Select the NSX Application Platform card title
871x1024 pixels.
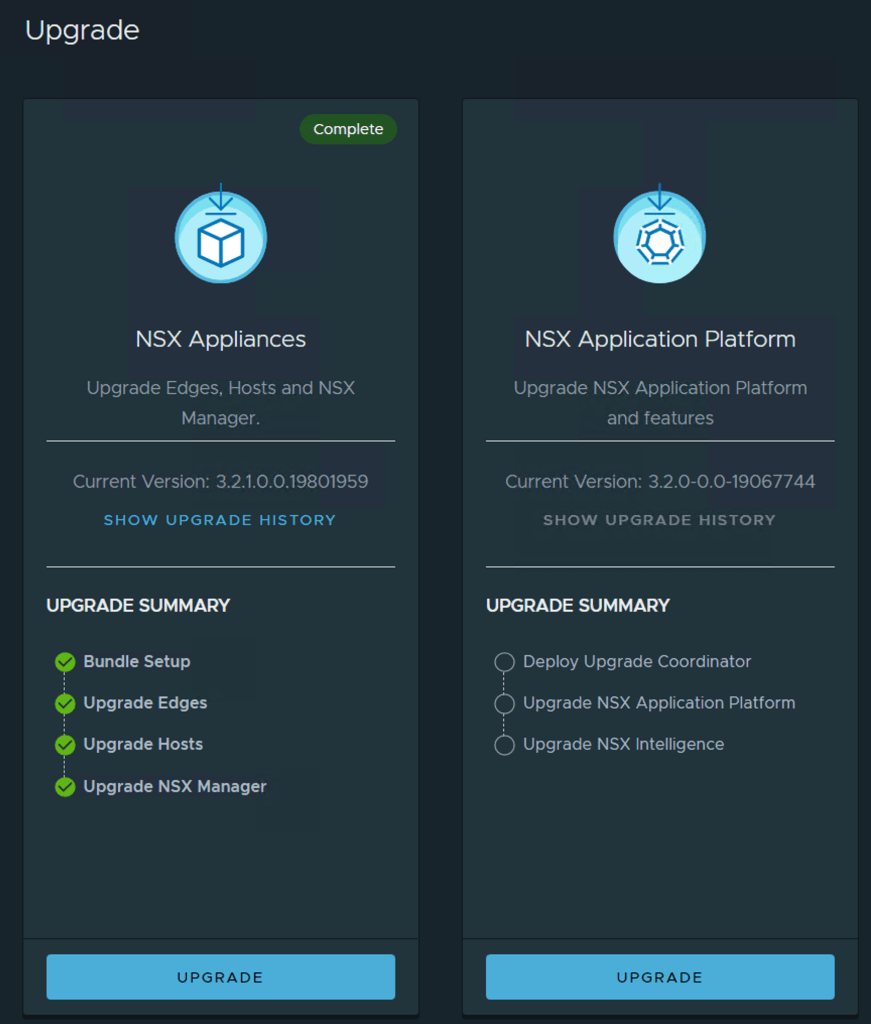[660, 339]
